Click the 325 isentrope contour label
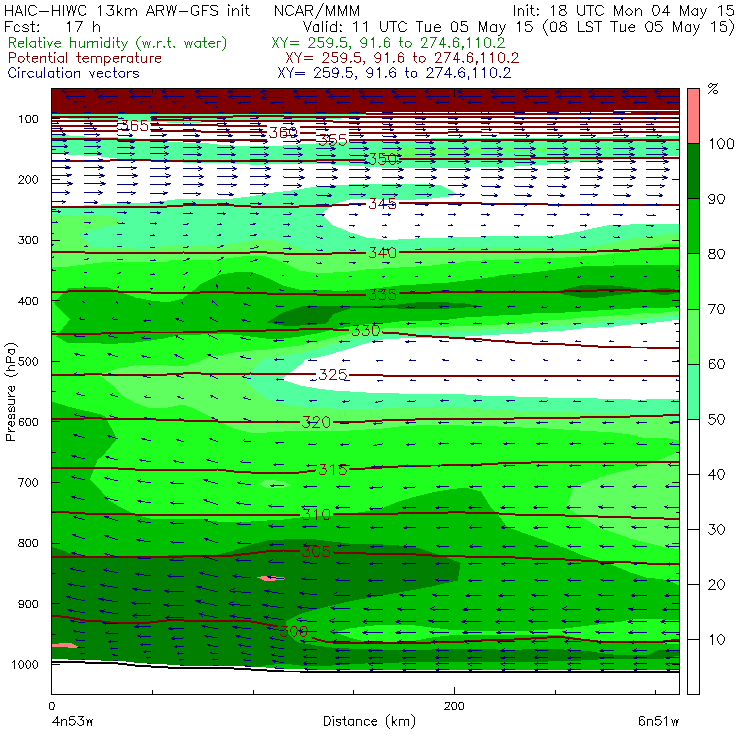This screenshot has height=740, width=740. 333,375
